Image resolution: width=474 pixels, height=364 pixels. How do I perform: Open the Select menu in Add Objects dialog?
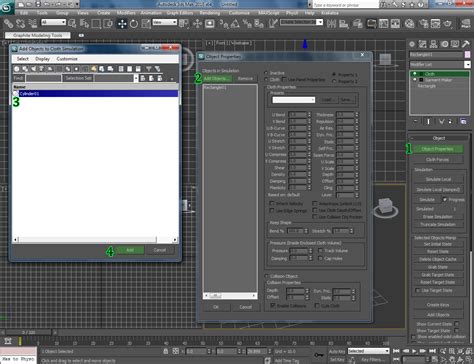pos(23,59)
